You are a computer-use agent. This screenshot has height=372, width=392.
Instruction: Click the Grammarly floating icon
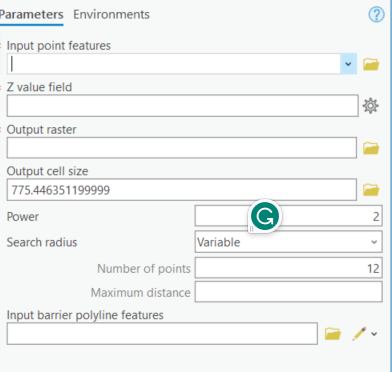pos(265,216)
